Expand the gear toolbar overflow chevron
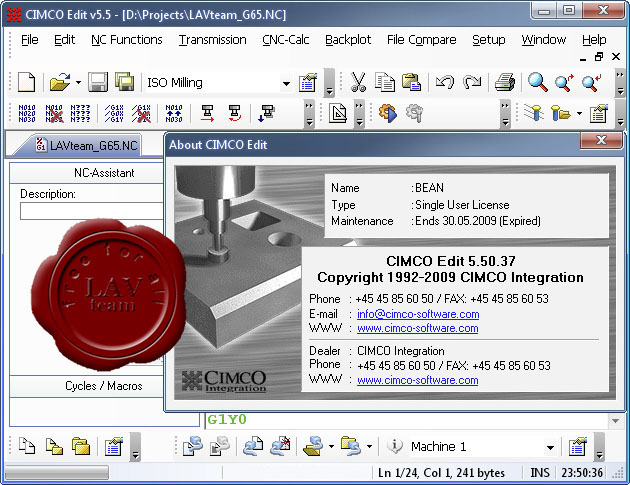The width and height of the screenshot is (630, 485). pyautogui.click(x=505, y=114)
